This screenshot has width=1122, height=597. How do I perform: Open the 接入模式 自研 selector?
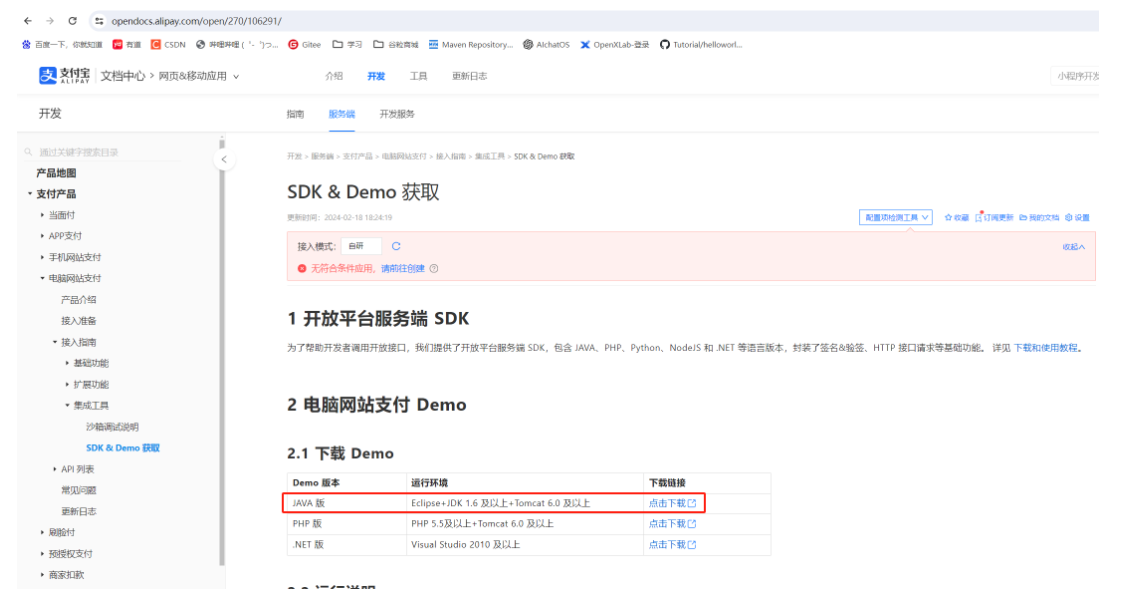point(361,246)
